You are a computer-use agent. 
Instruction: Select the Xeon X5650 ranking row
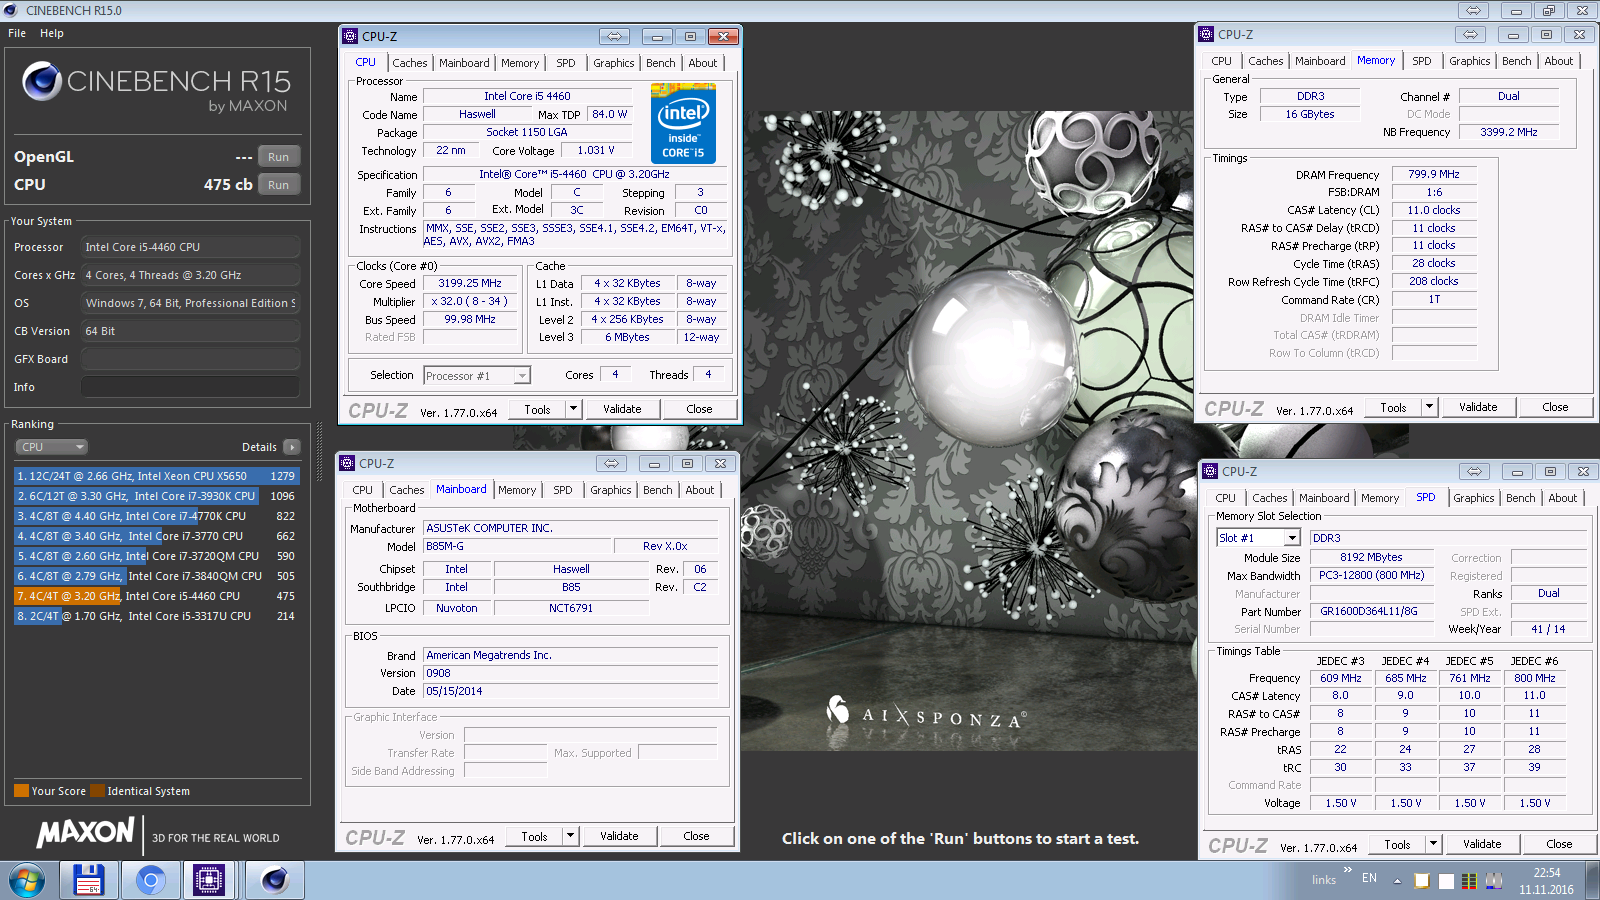156,476
